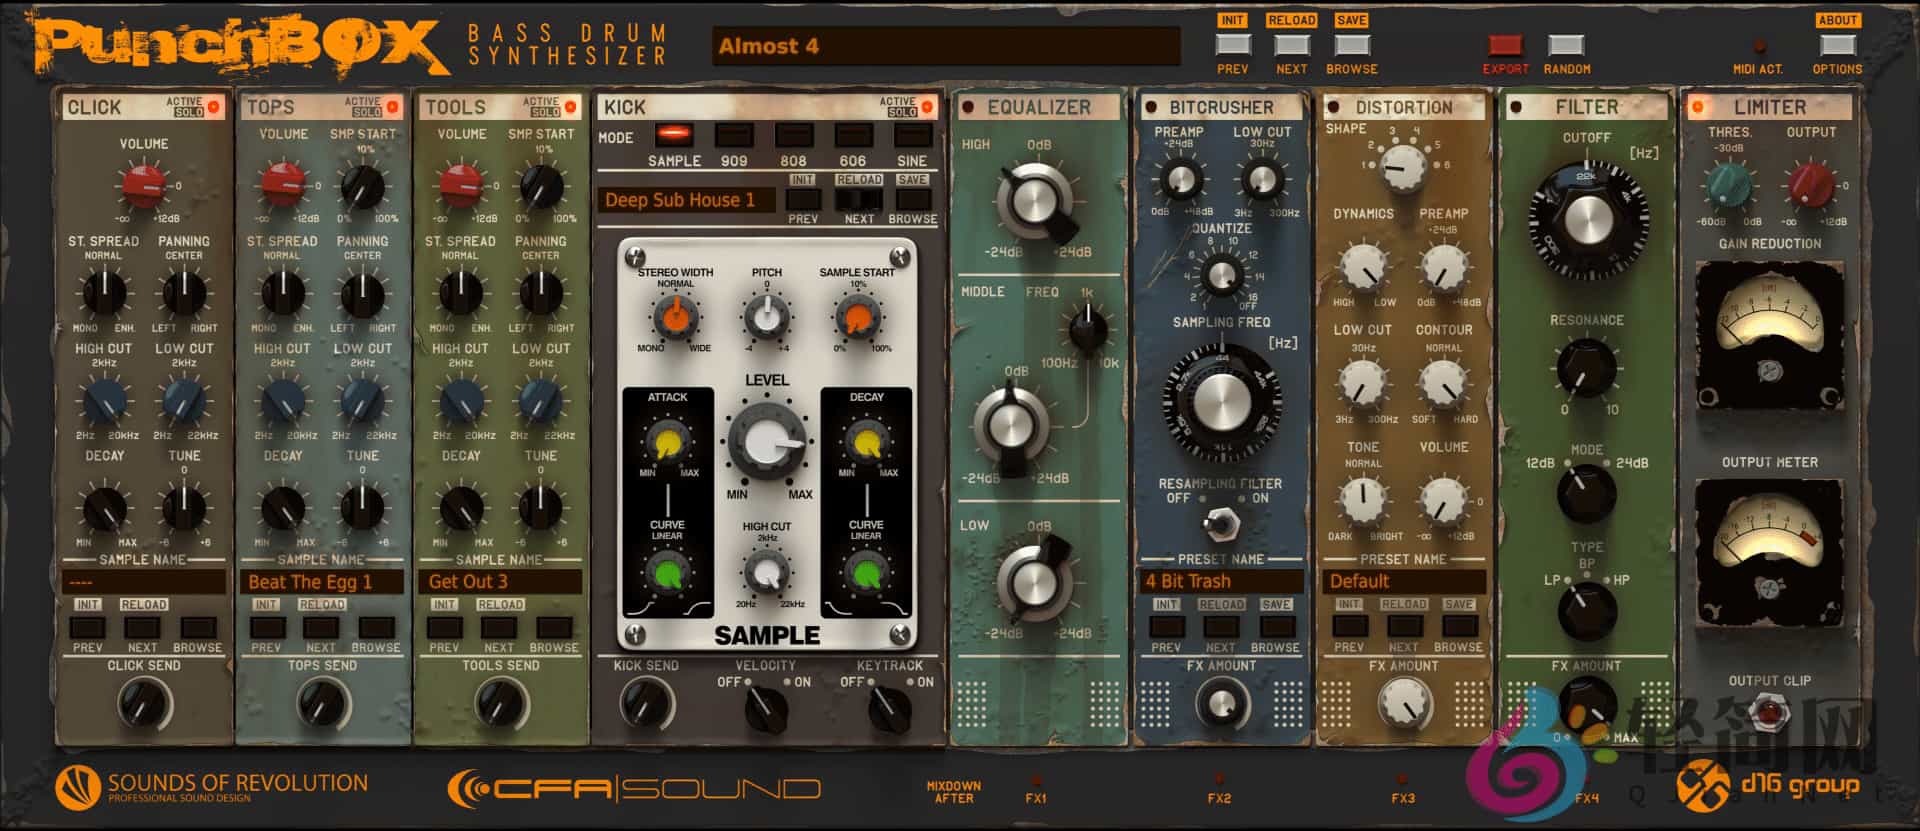Click the OPTIONS button
This screenshot has width=1920, height=831.
coord(1837,45)
